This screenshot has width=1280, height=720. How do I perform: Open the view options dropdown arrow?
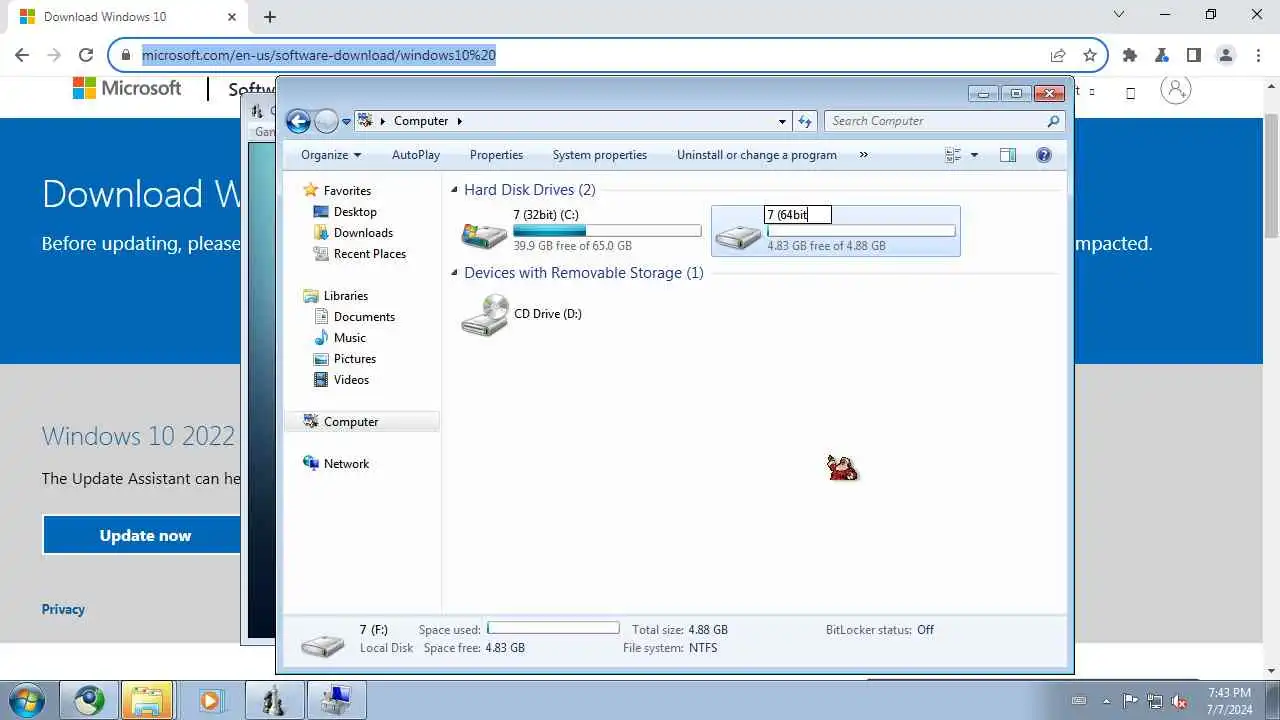click(x=974, y=155)
